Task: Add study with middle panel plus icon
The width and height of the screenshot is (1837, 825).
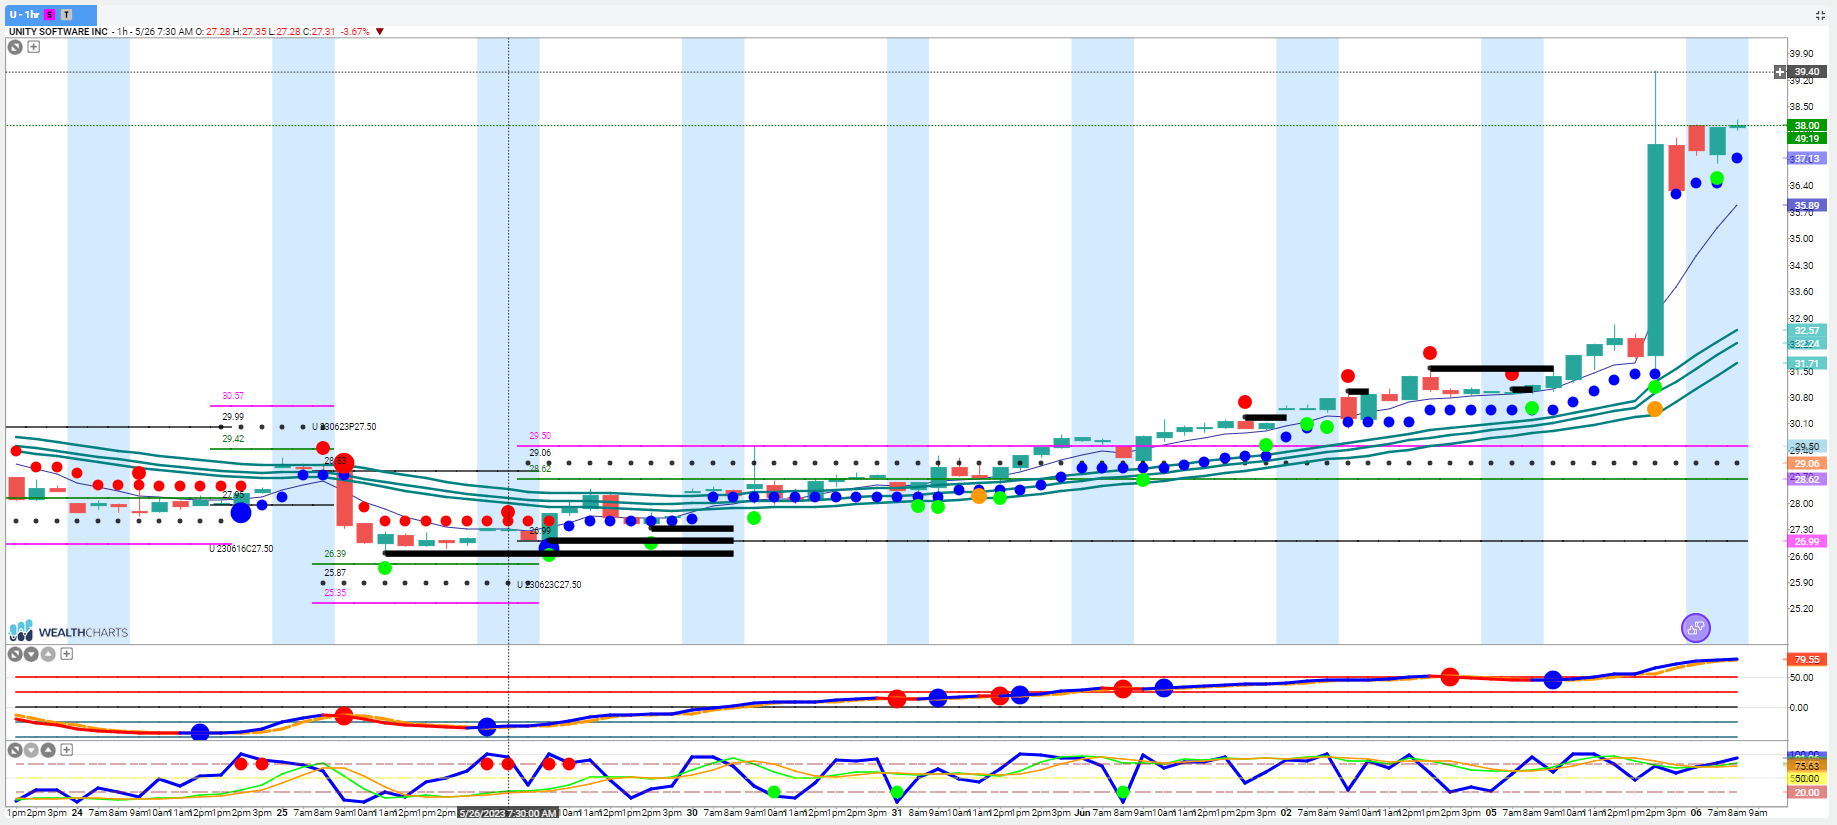Action: [66, 654]
